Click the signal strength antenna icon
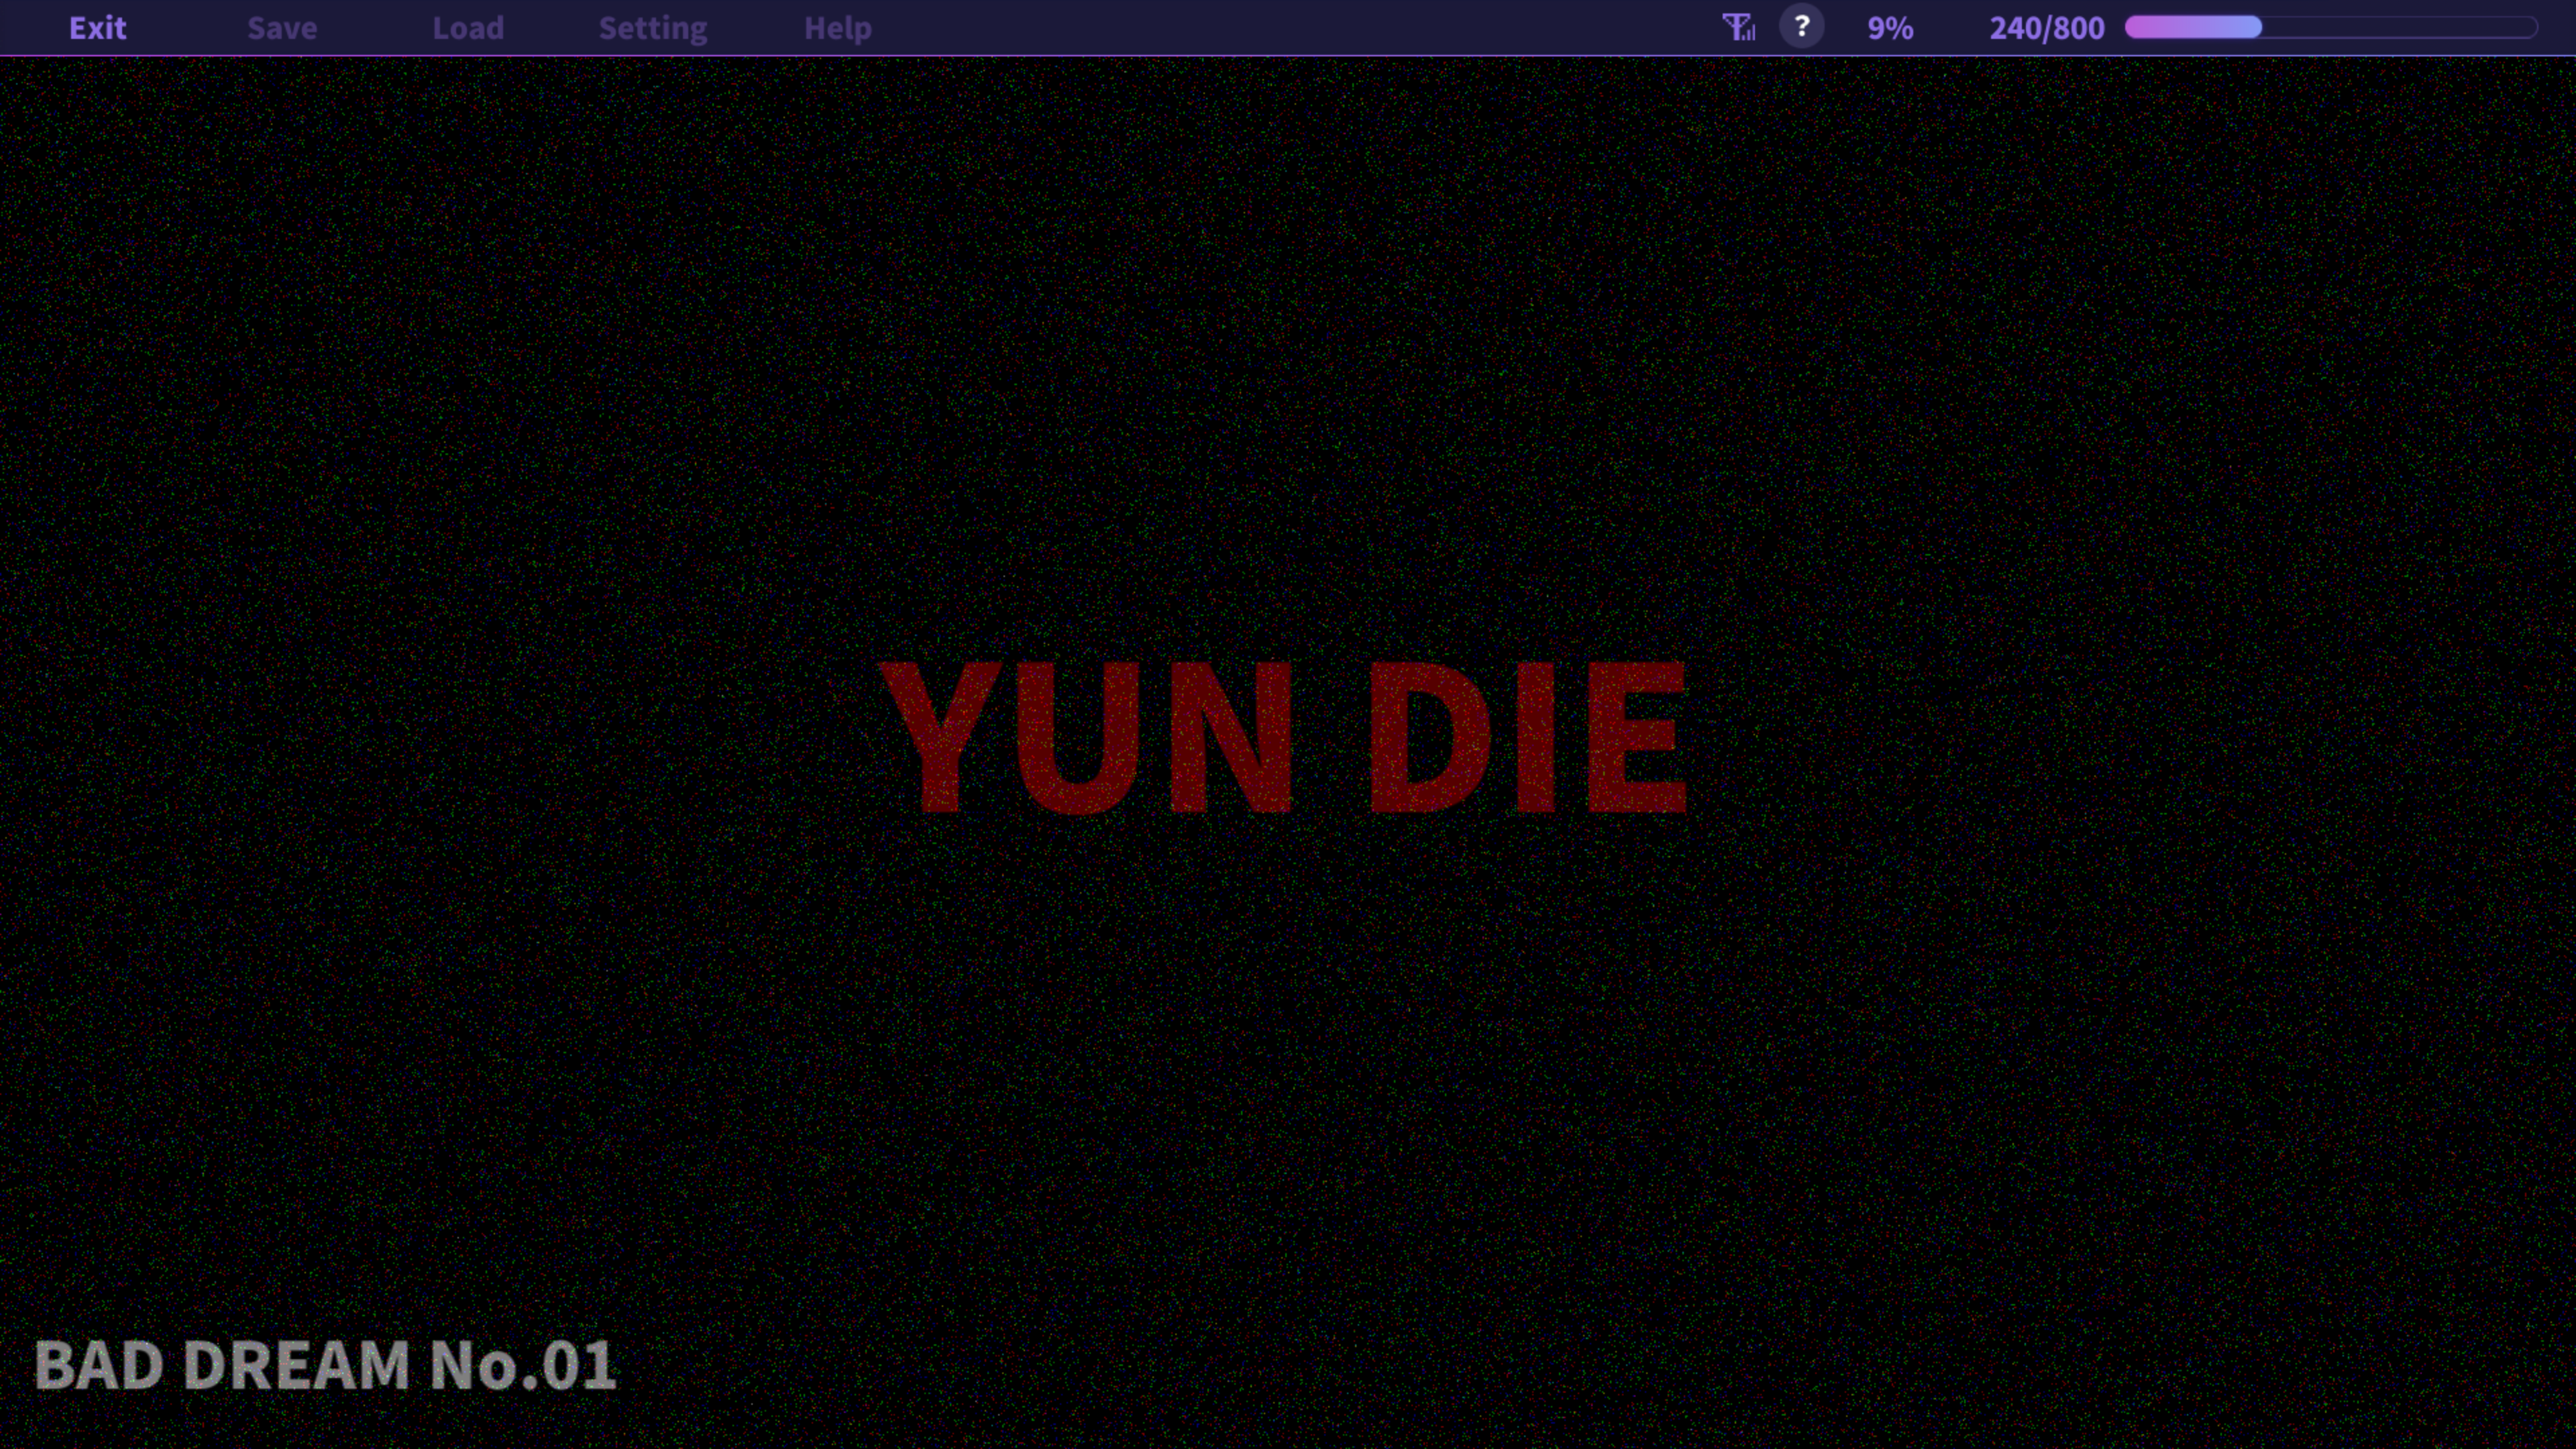2576x1449 pixels. [x=1738, y=27]
